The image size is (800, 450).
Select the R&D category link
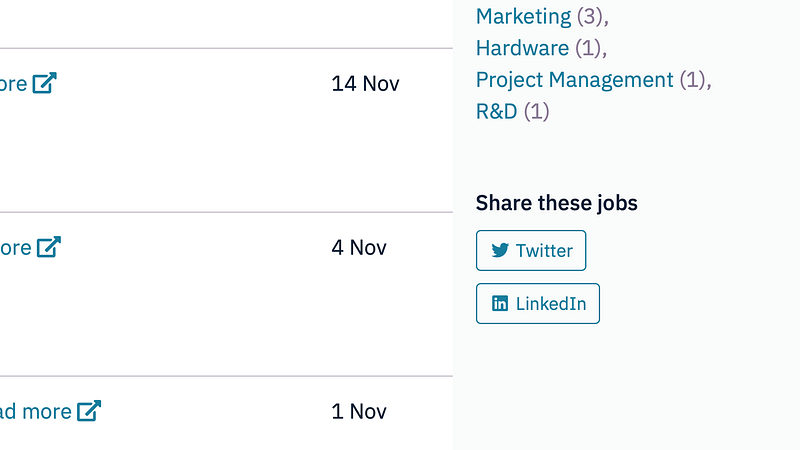tap(497, 111)
